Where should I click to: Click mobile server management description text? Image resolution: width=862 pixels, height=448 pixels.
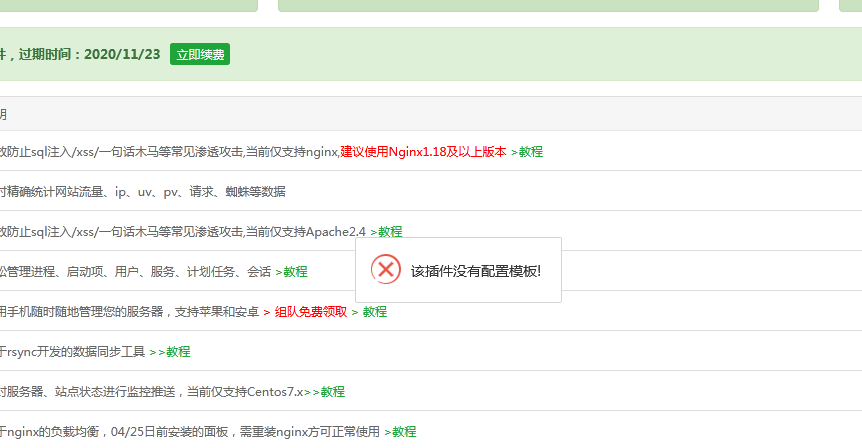coord(129,312)
